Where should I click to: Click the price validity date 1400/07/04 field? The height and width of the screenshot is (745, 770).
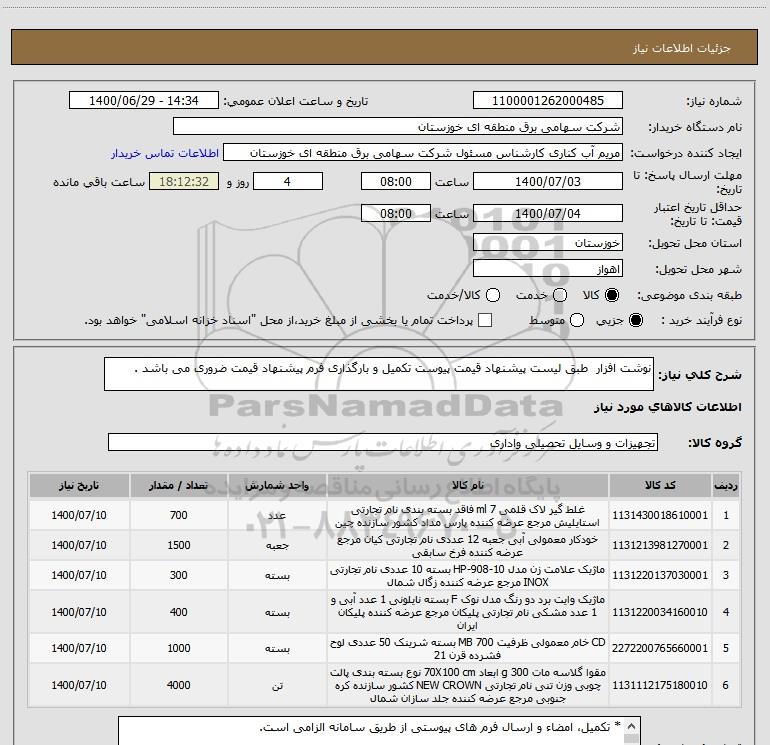(x=548, y=214)
